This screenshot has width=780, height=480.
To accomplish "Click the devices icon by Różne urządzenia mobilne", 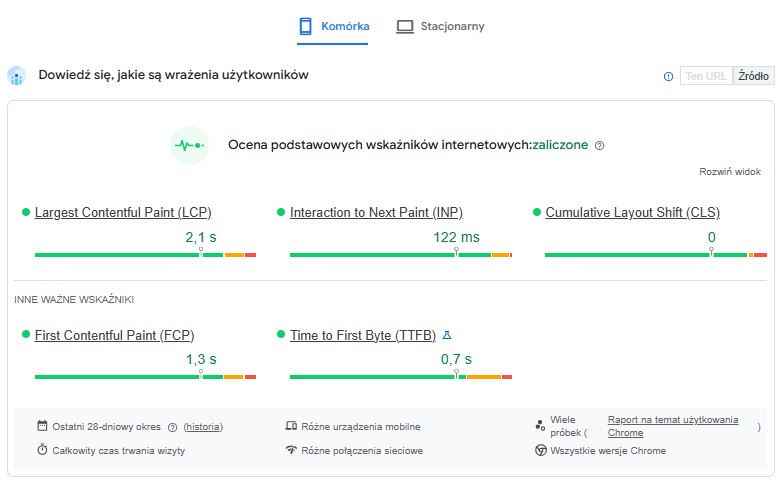I will tap(291, 426).
